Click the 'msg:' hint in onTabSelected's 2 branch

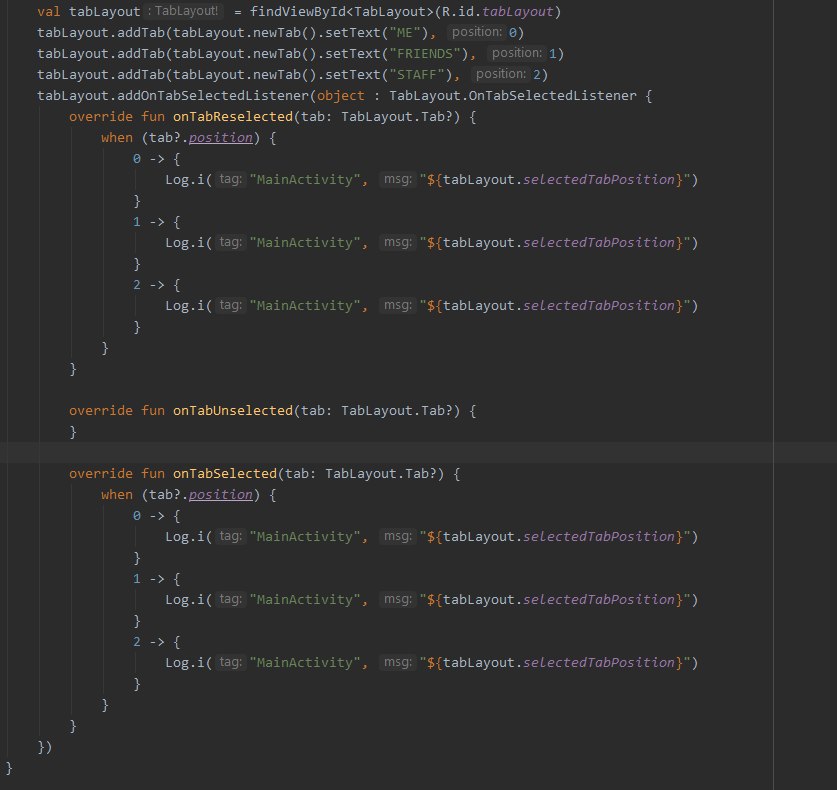pyautogui.click(x=398, y=662)
